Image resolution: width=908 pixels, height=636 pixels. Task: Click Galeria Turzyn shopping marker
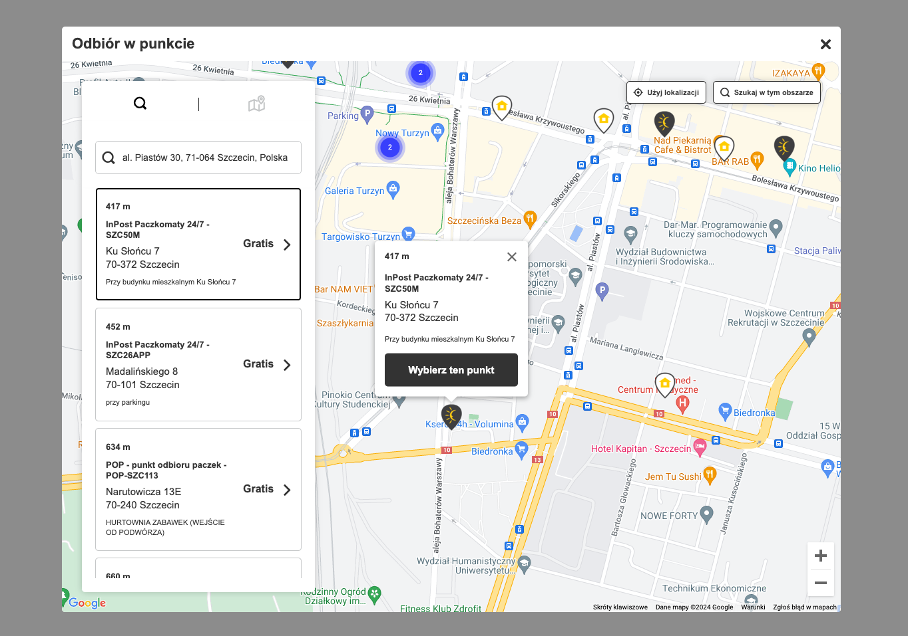tap(393, 189)
